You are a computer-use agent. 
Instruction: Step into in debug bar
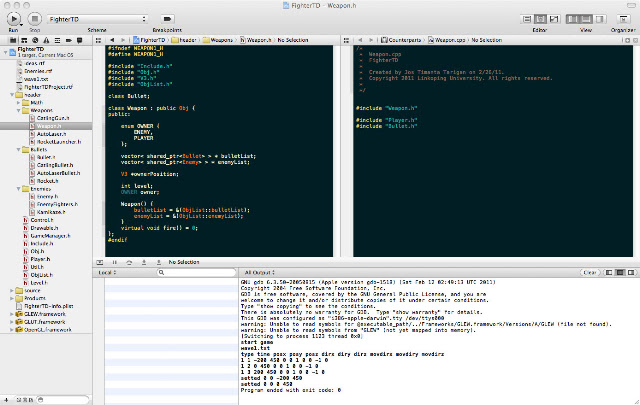pos(144,262)
